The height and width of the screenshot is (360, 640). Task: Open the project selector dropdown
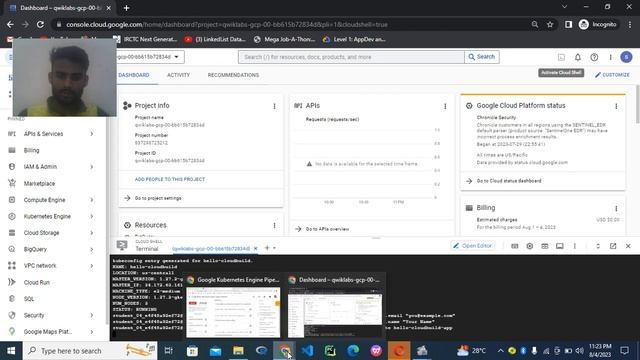tap(149, 57)
